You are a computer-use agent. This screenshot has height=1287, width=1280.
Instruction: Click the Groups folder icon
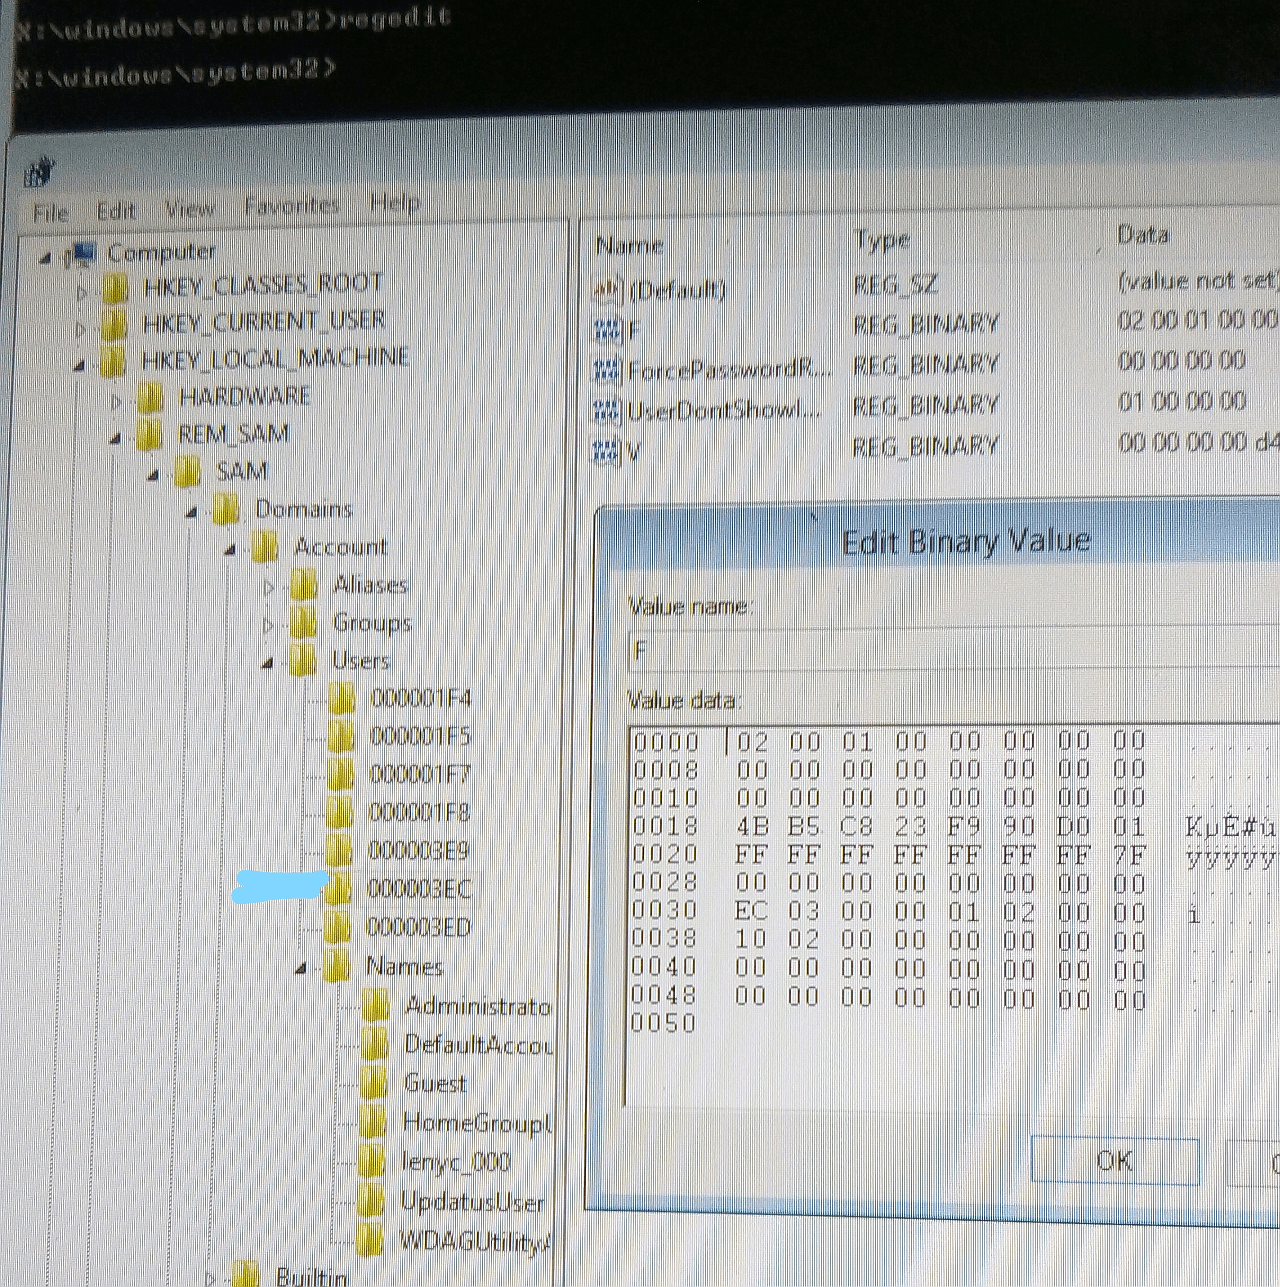pos(302,624)
